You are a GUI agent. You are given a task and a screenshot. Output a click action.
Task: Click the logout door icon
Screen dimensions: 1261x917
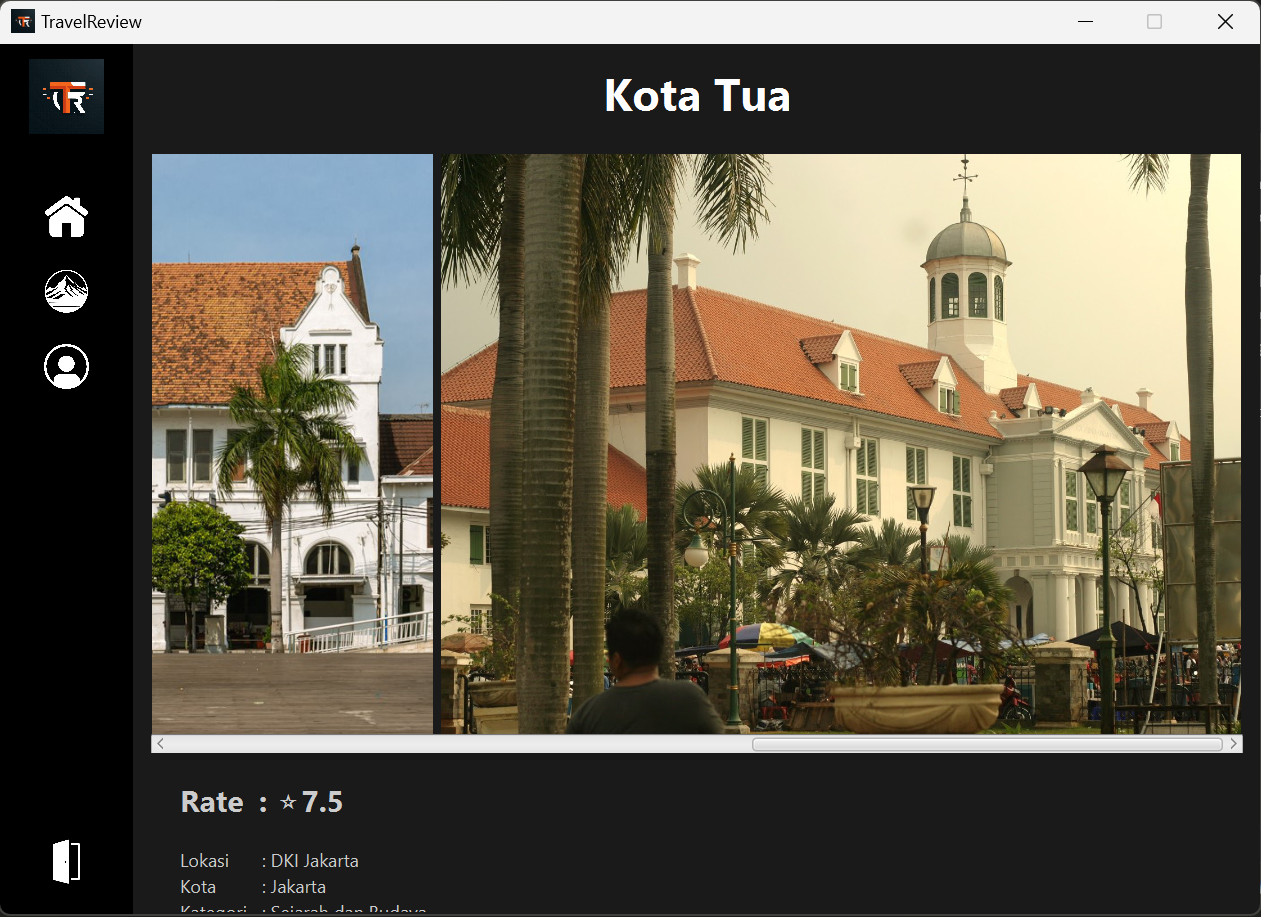point(66,861)
